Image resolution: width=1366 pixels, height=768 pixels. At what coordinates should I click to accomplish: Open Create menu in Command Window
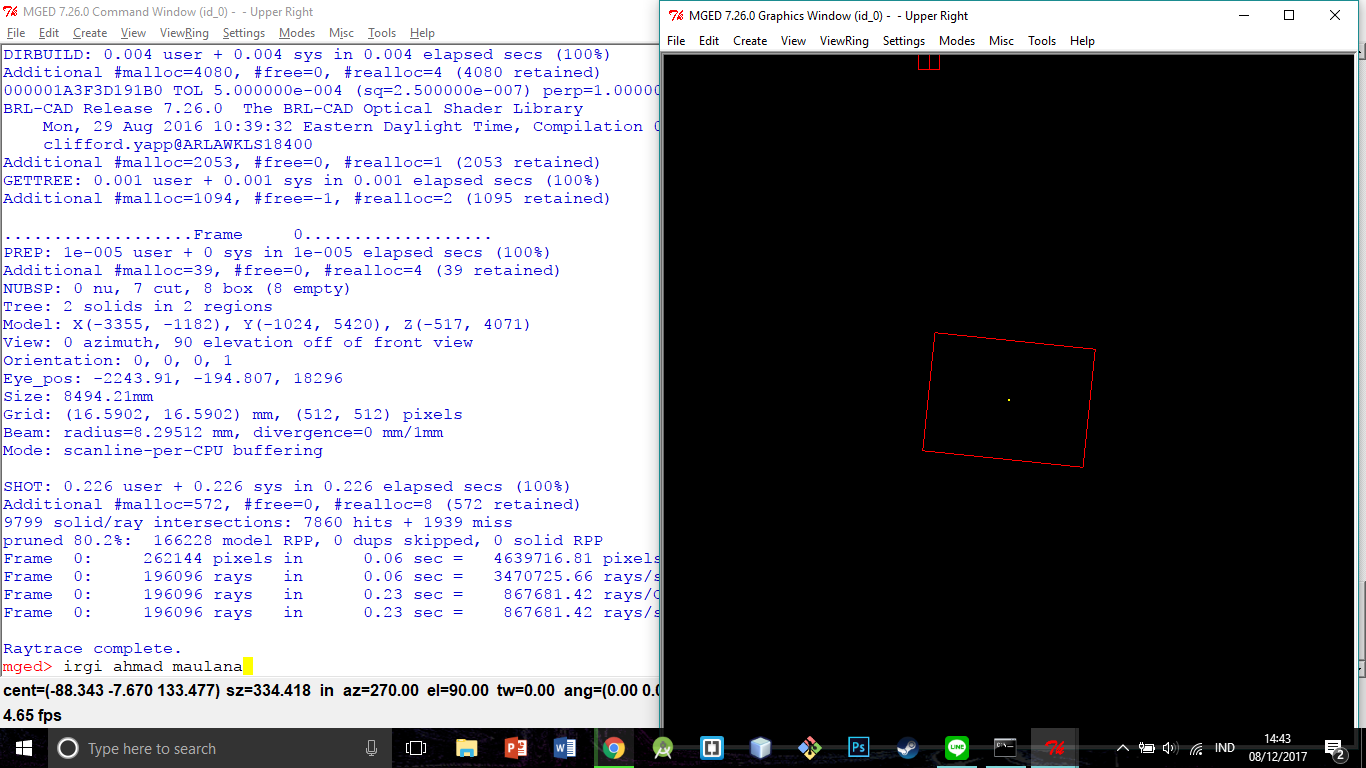pos(90,33)
